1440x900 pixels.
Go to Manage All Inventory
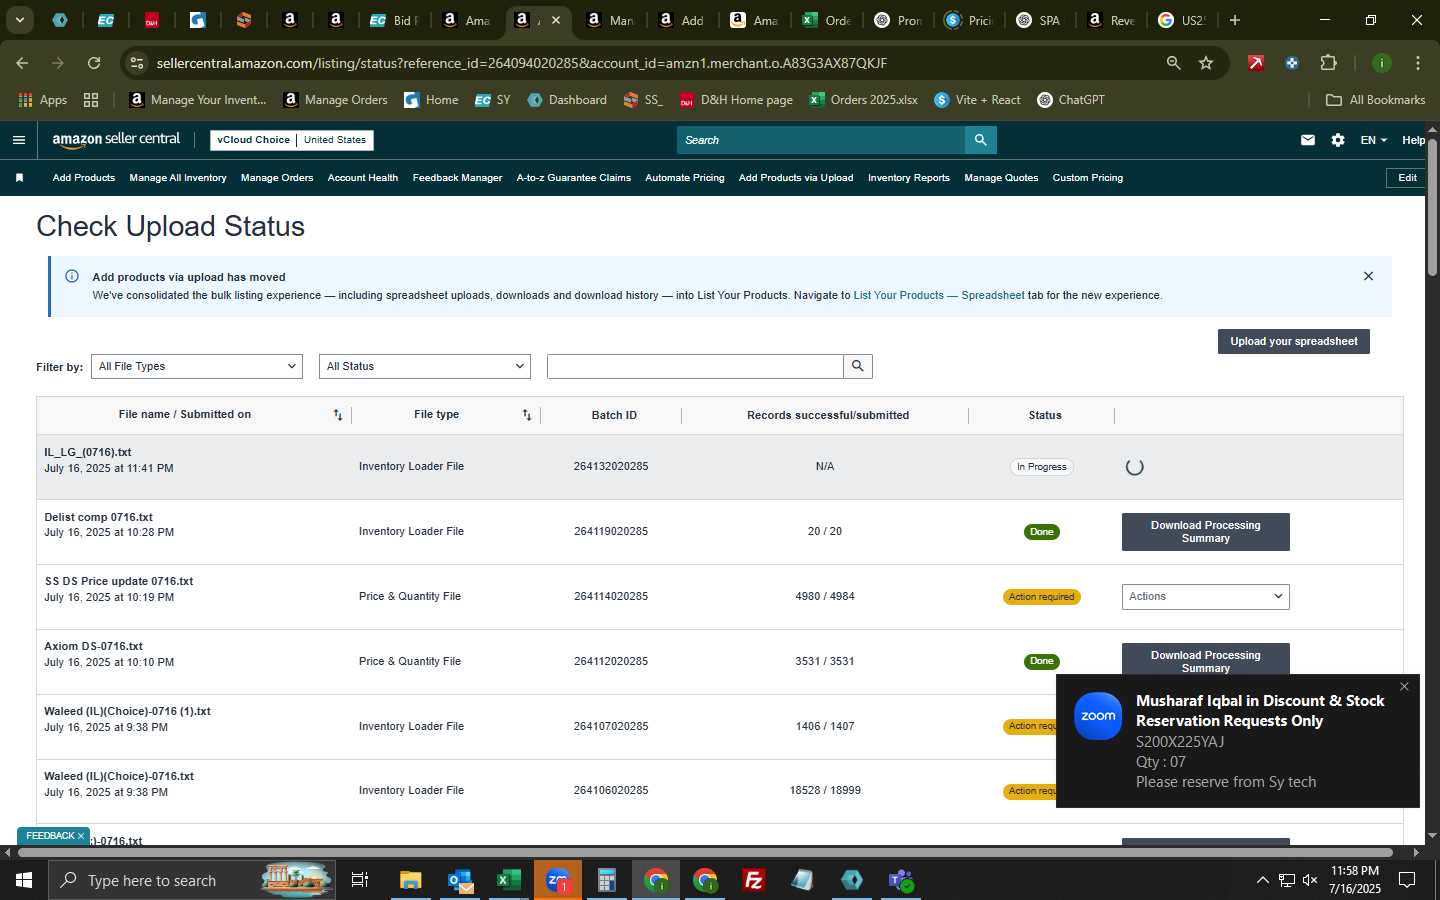pyautogui.click(x=178, y=178)
